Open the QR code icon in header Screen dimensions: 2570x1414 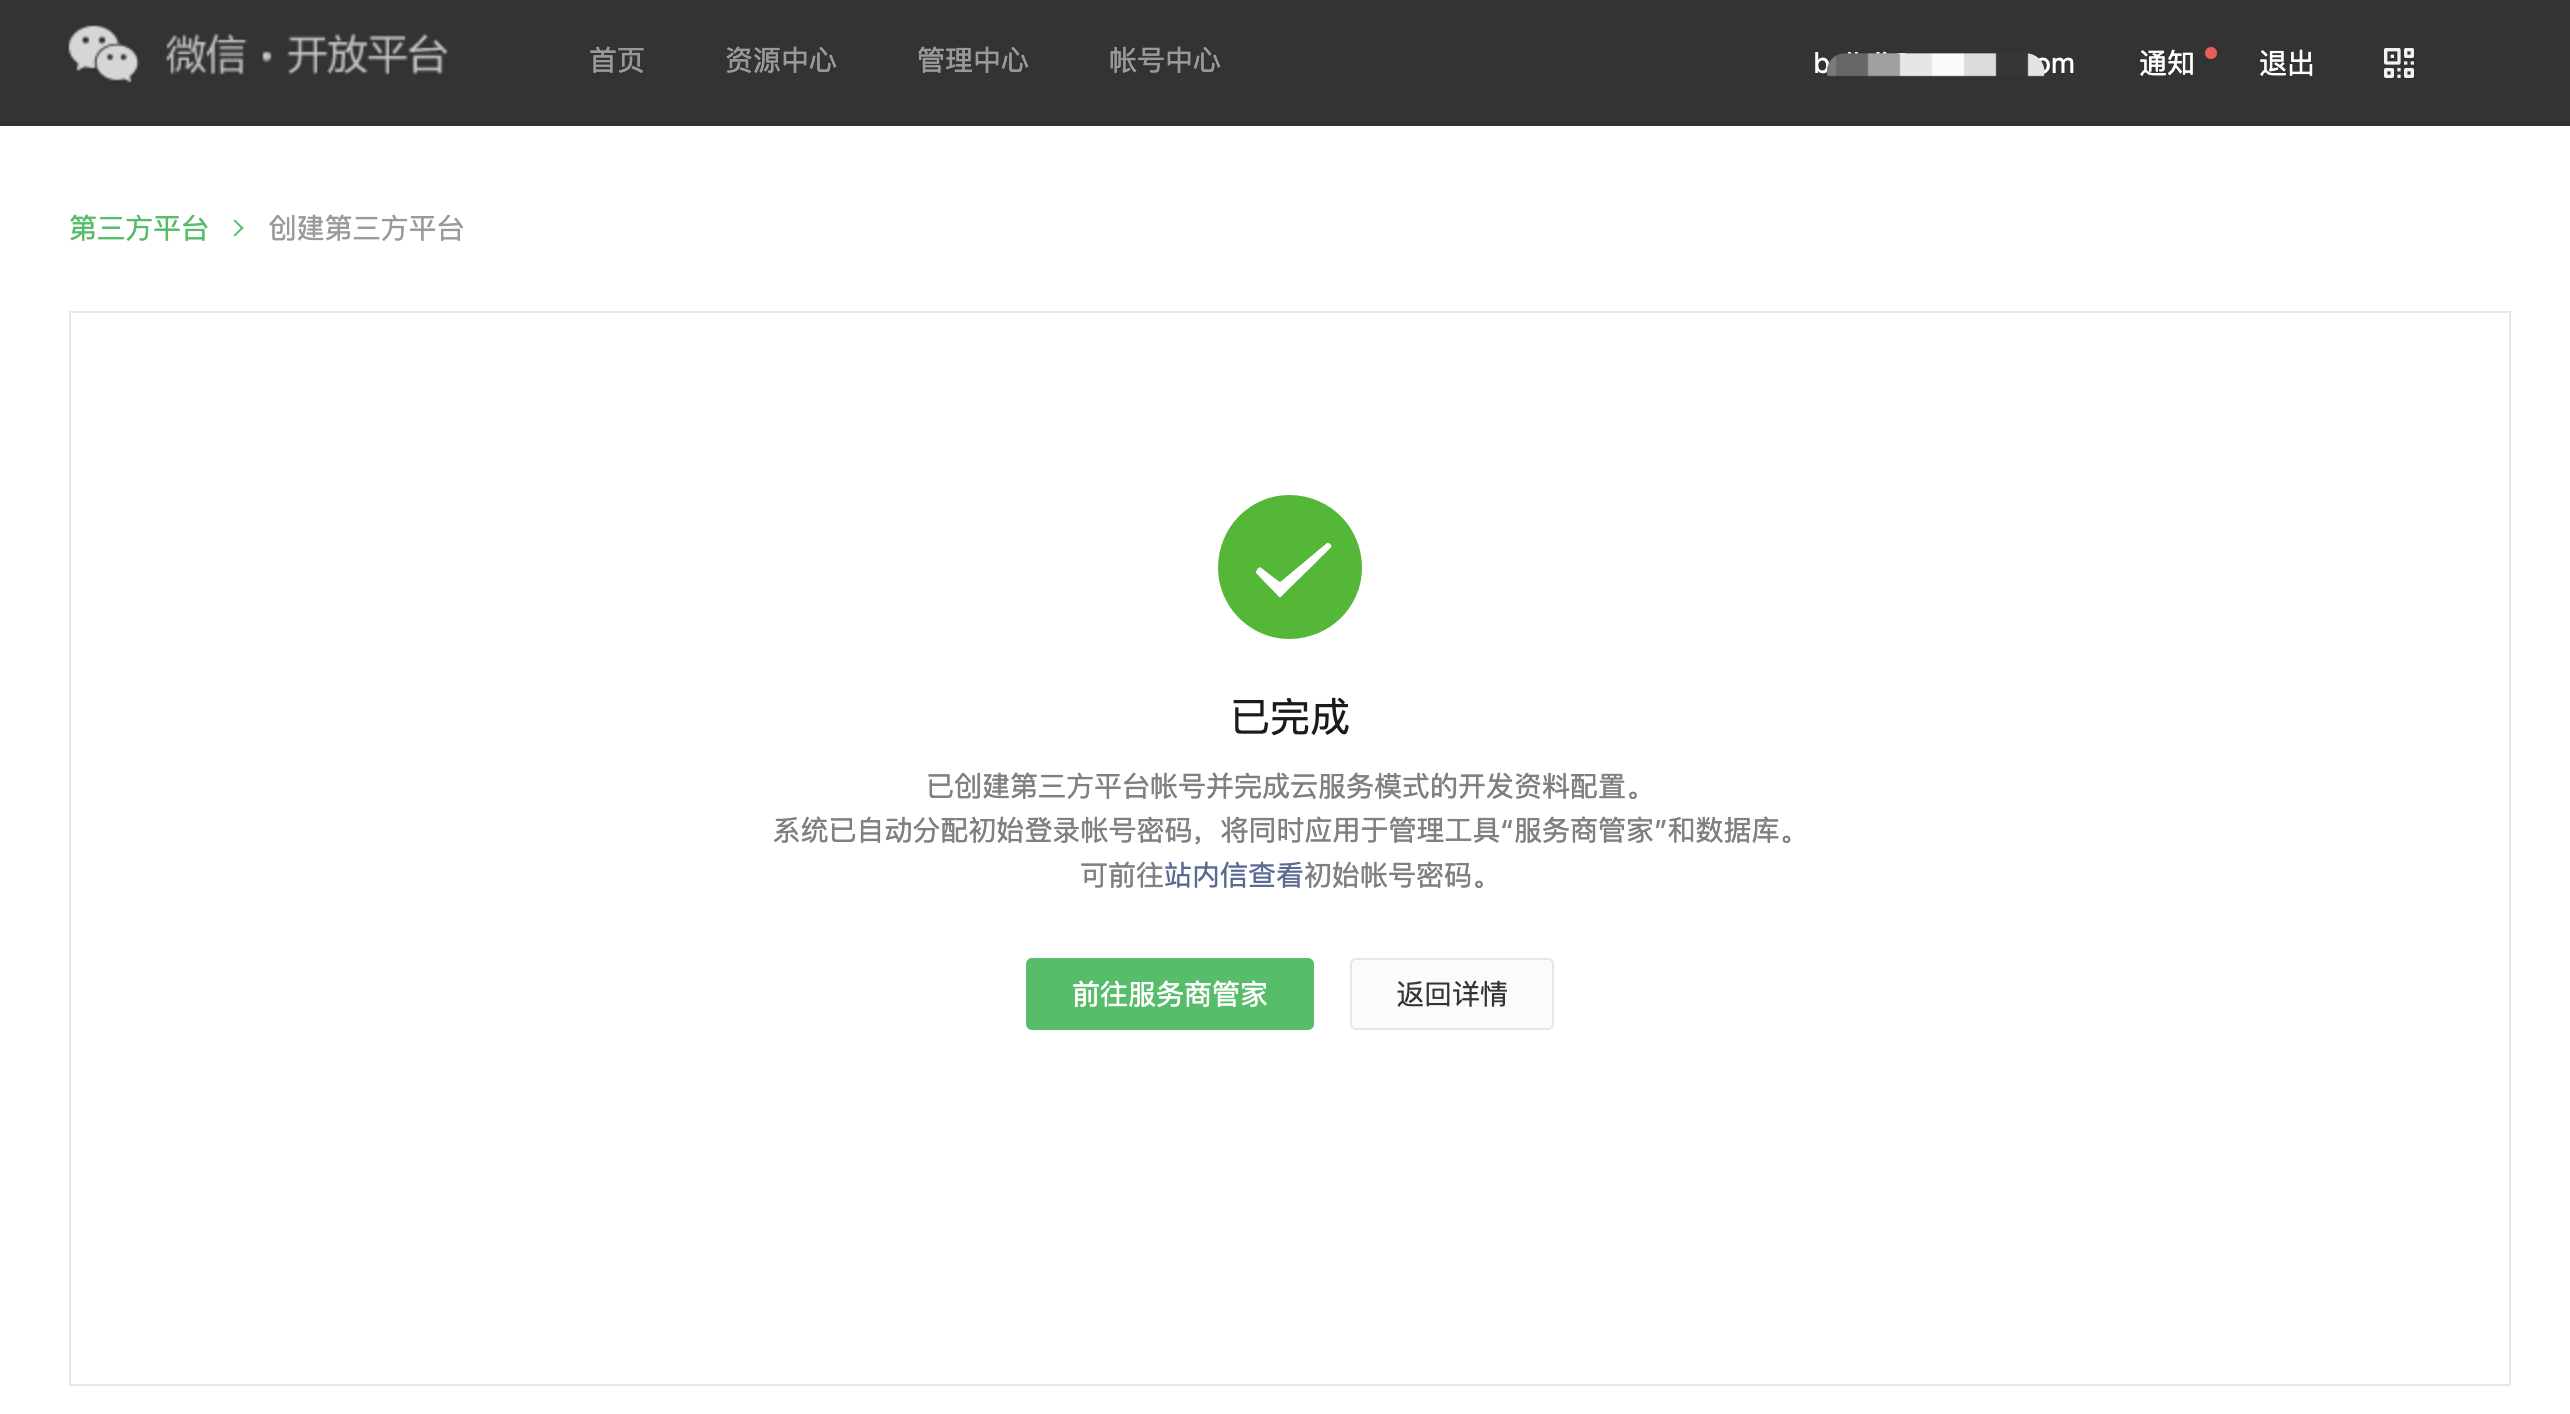click(x=2398, y=63)
